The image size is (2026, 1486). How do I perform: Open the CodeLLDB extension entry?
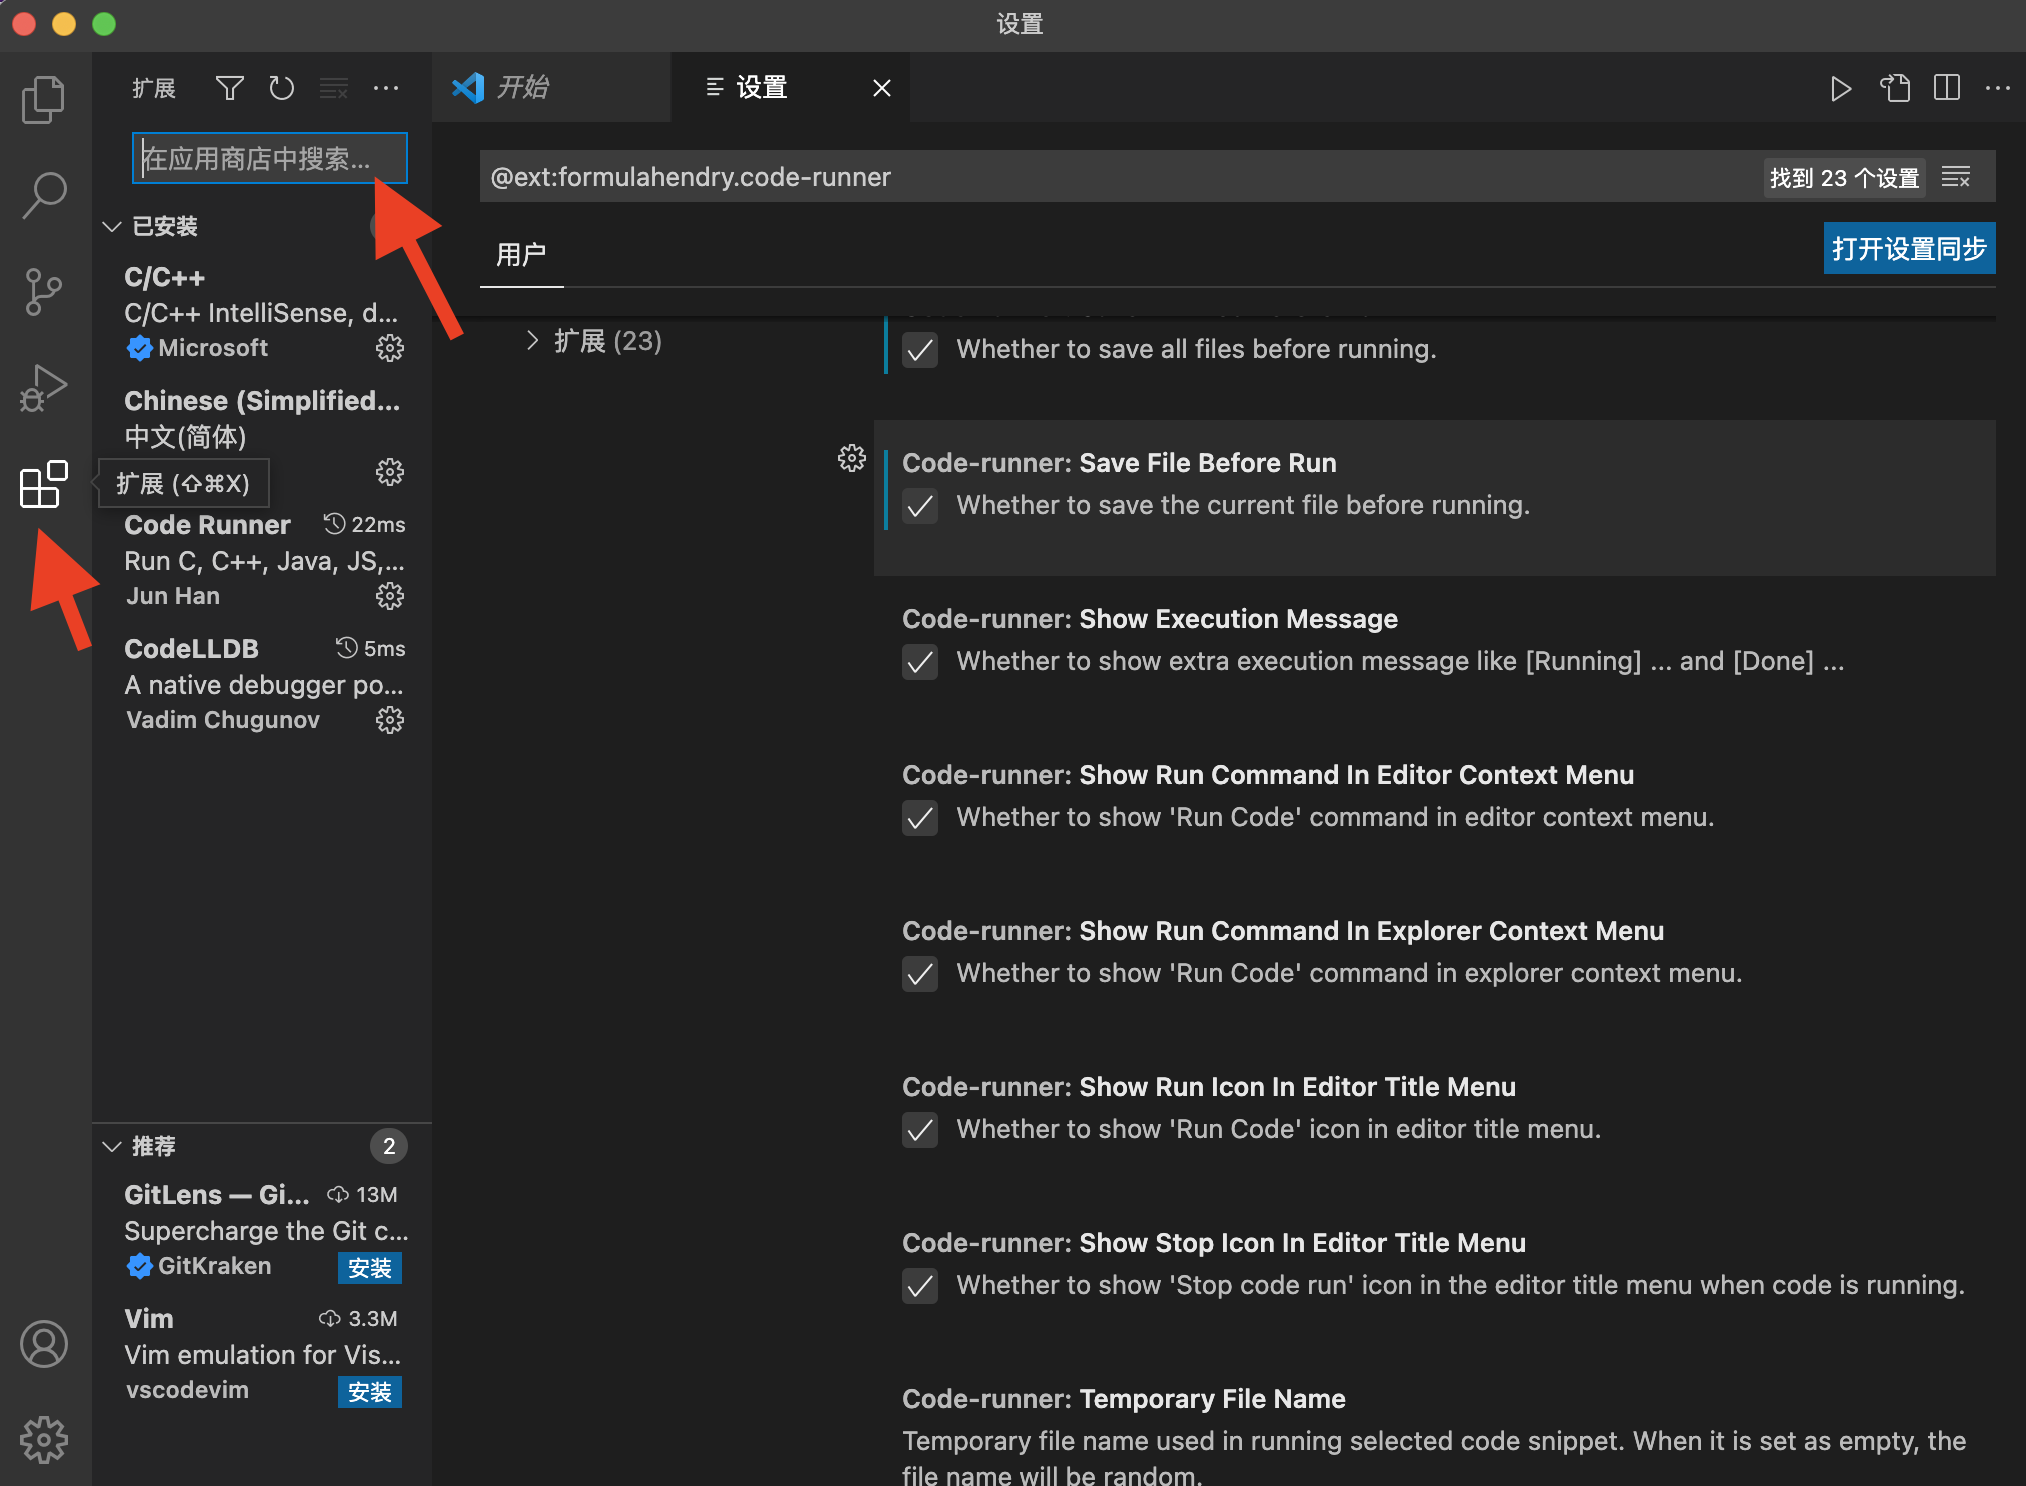click(x=262, y=685)
